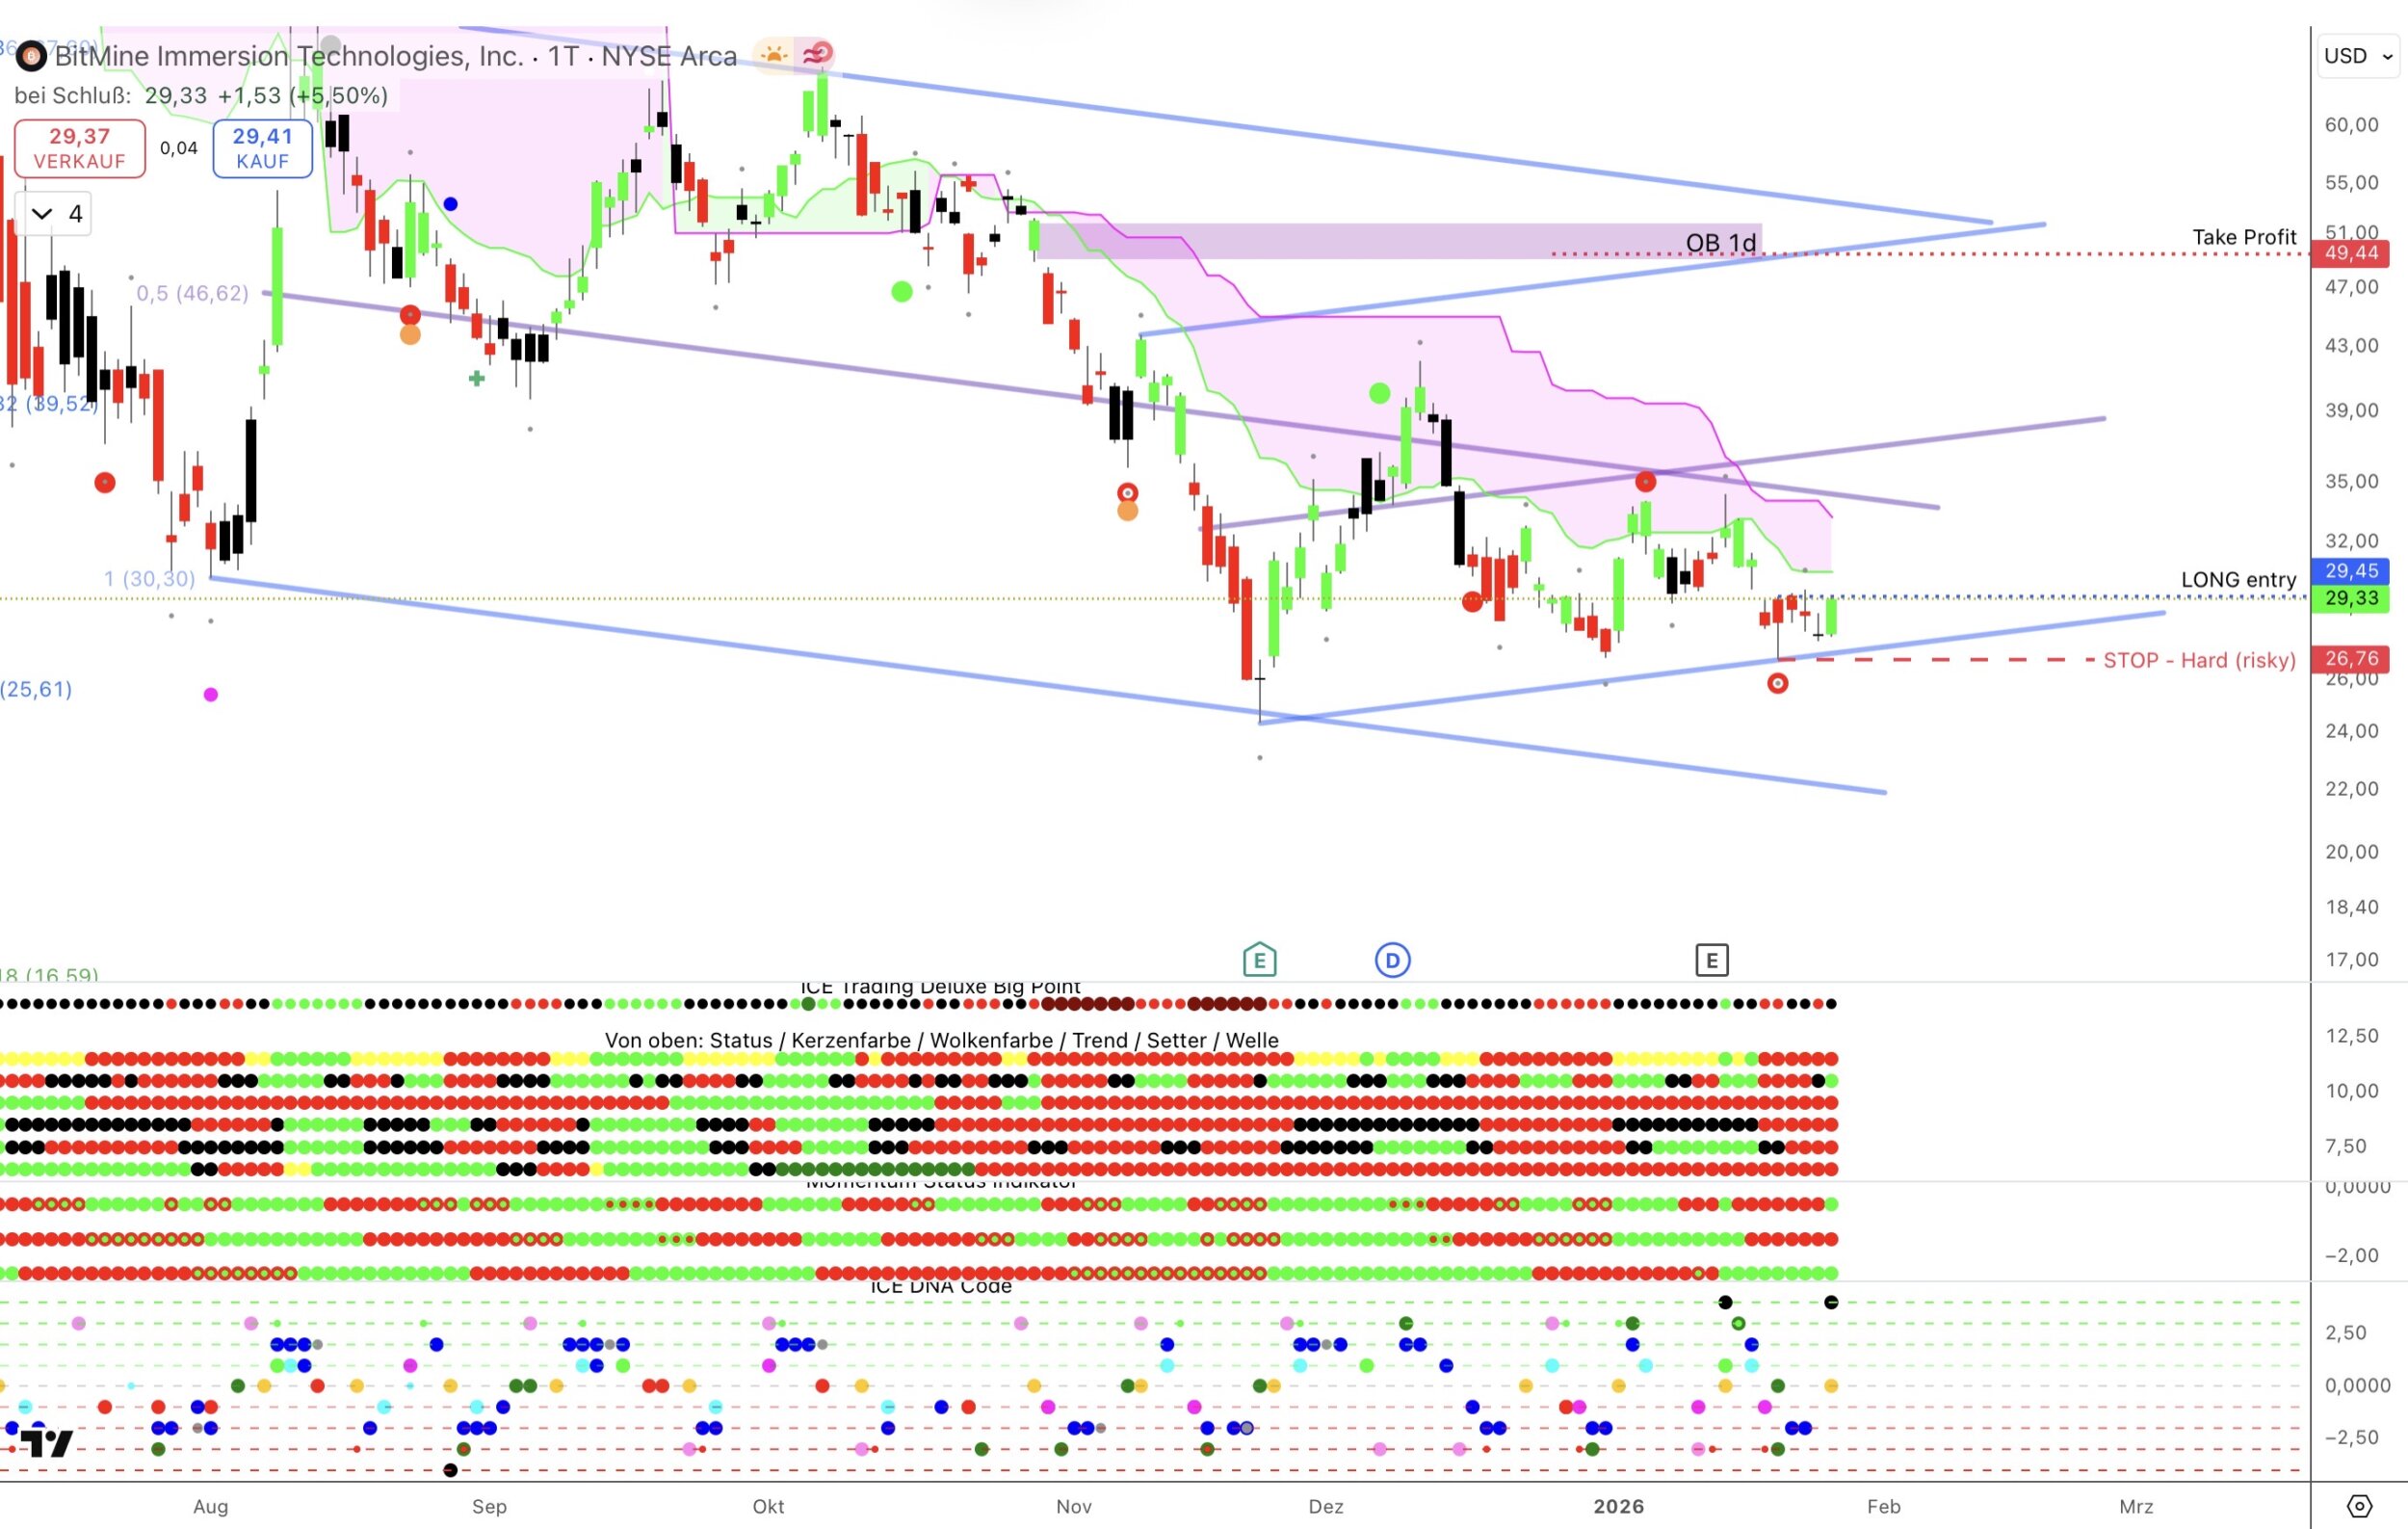
Task: Click the red wave data-status icon
Action: click(x=817, y=54)
